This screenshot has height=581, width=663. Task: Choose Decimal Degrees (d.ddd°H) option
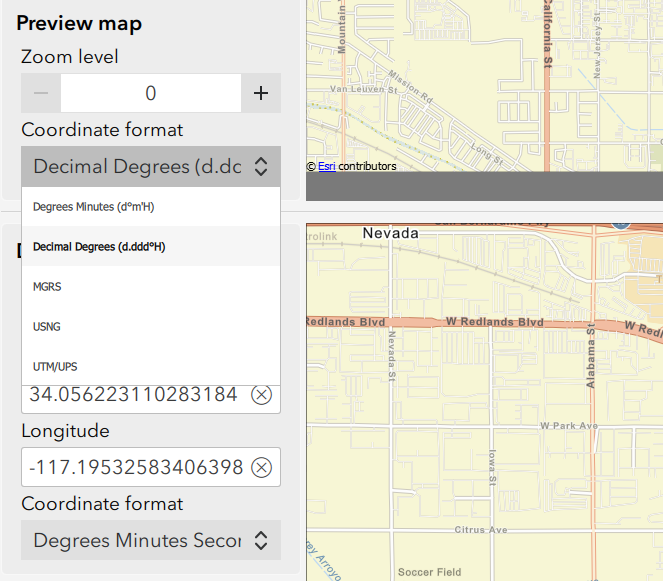click(x=151, y=247)
